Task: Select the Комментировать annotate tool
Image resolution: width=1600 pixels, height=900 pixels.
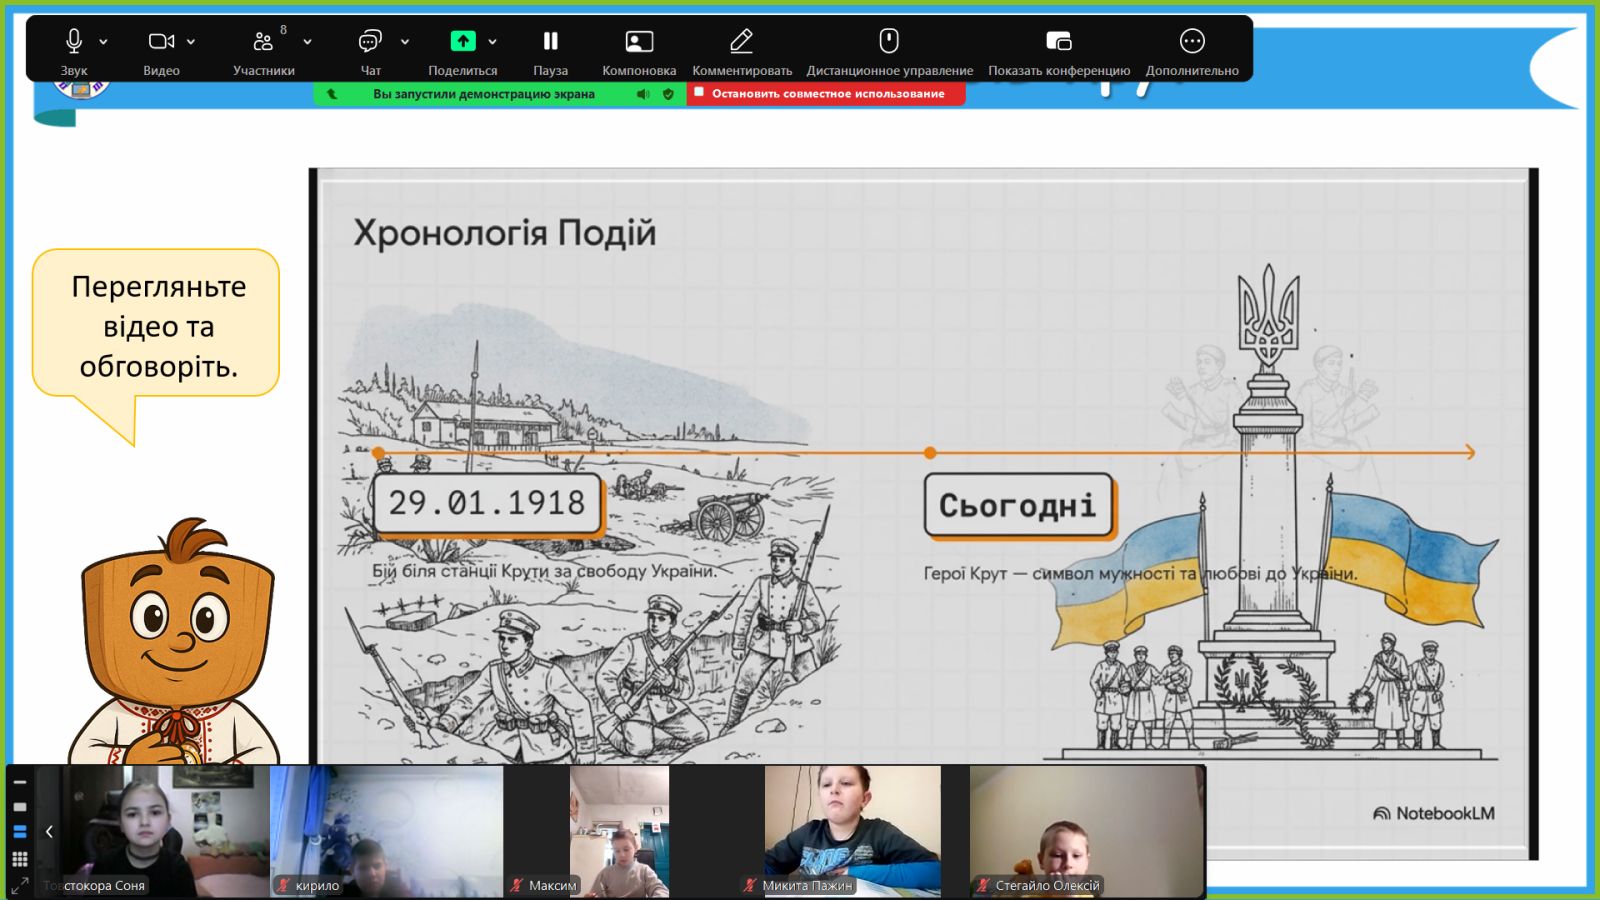Action: 741,42
